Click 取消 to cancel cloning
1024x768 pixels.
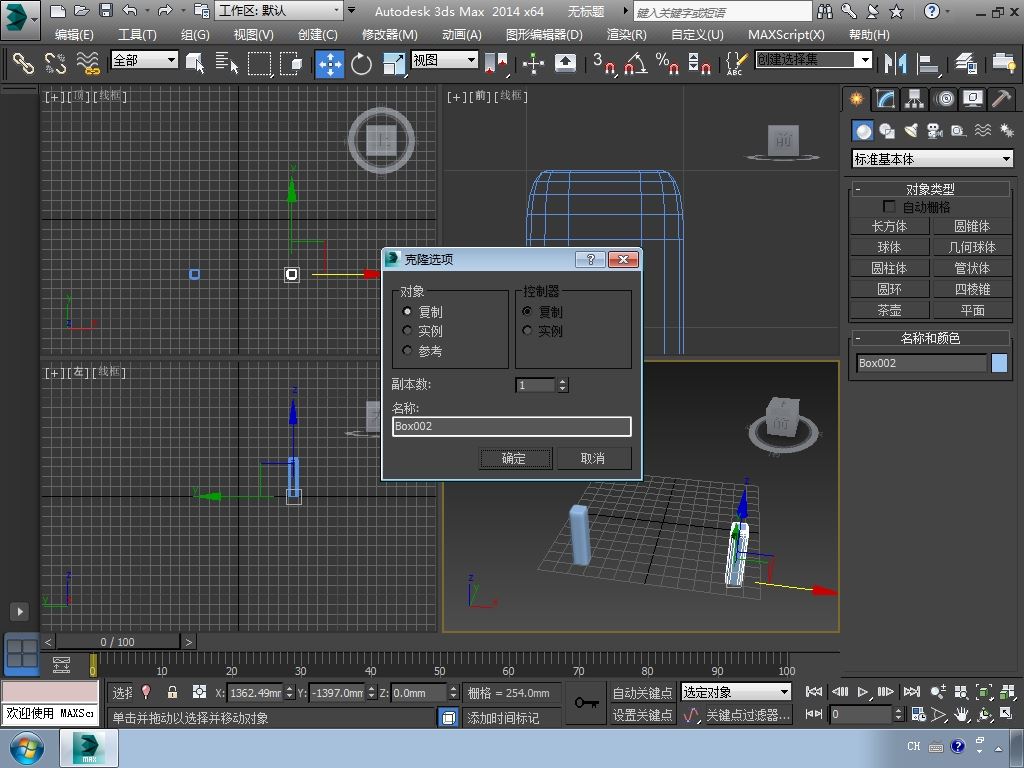593,458
